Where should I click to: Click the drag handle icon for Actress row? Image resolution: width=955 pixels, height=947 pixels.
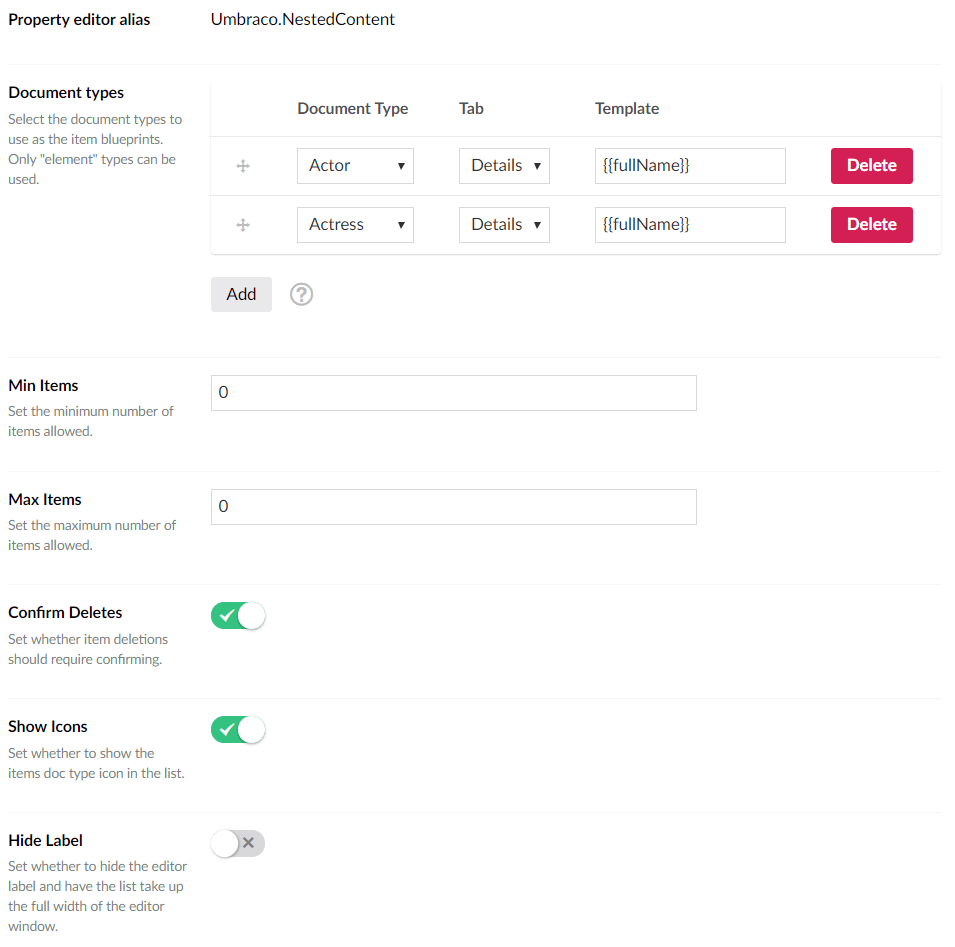click(x=243, y=225)
